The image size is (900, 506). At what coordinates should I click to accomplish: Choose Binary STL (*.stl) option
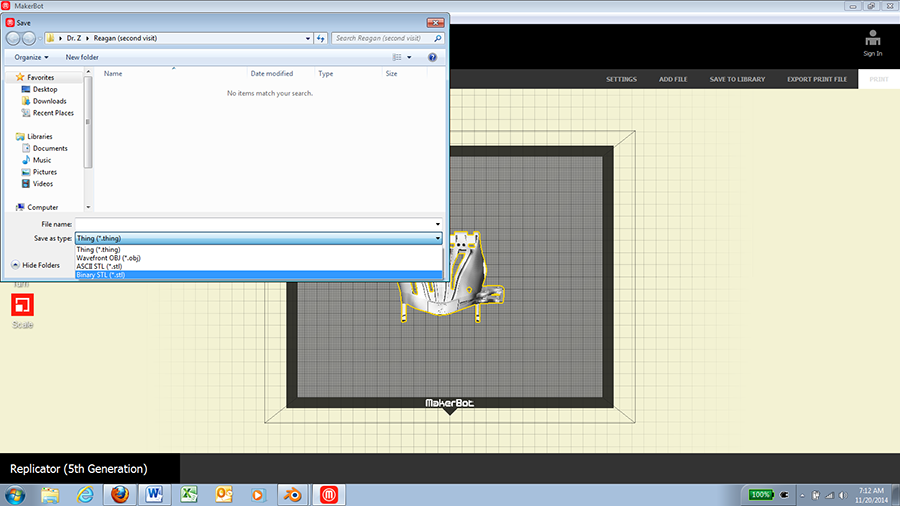click(259, 275)
